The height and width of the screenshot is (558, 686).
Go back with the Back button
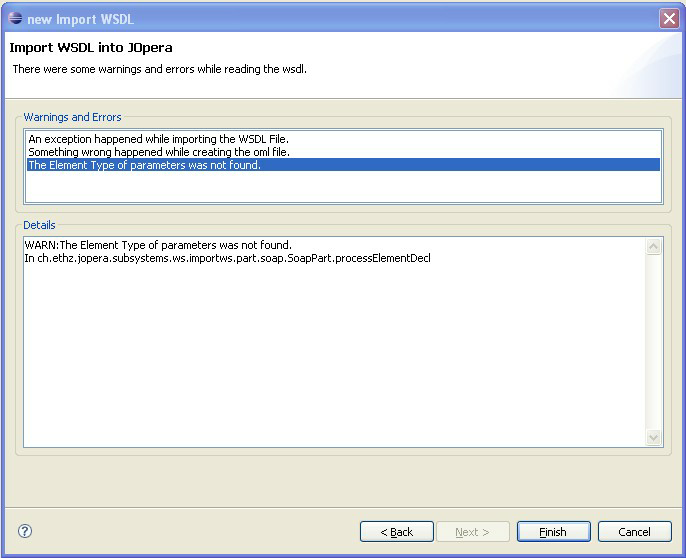click(397, 532)
